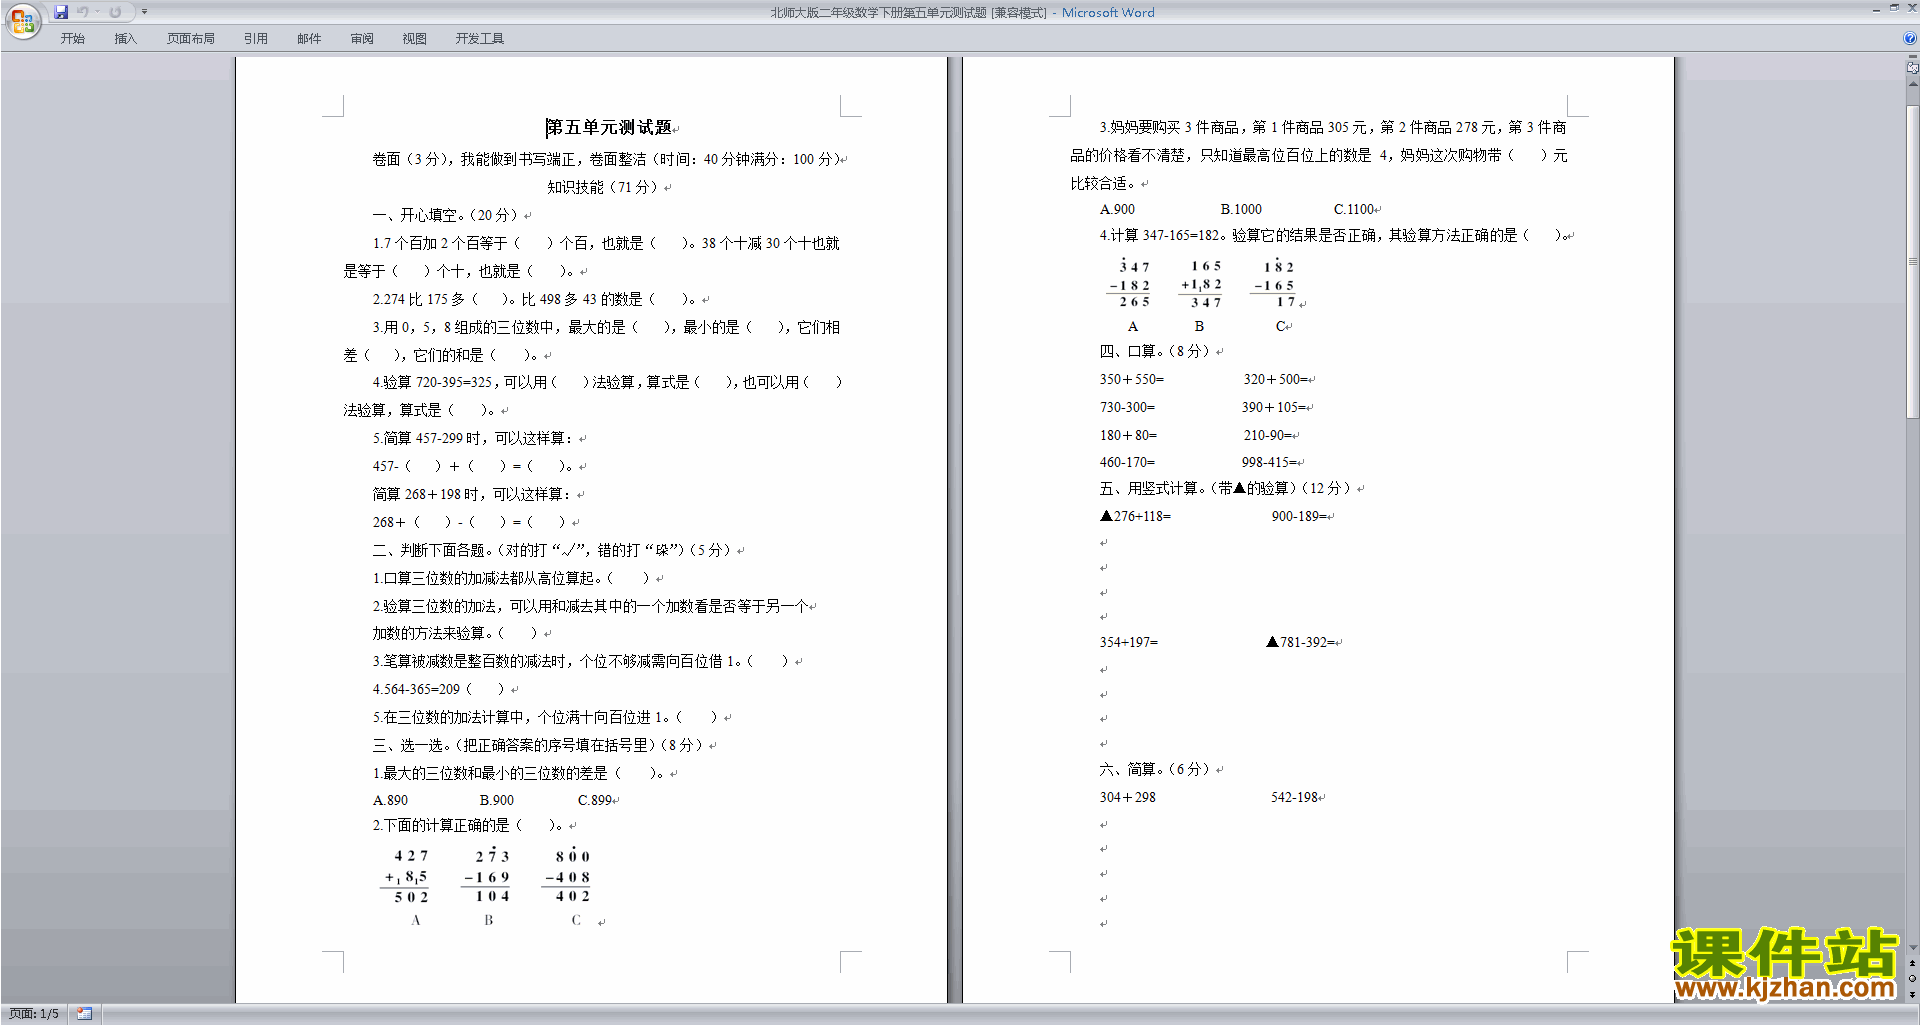Click the line 简算268+198时，可以这样算
This screenshot has height=1025, width=1920.
pyautogui.click(x=472, y=494)
